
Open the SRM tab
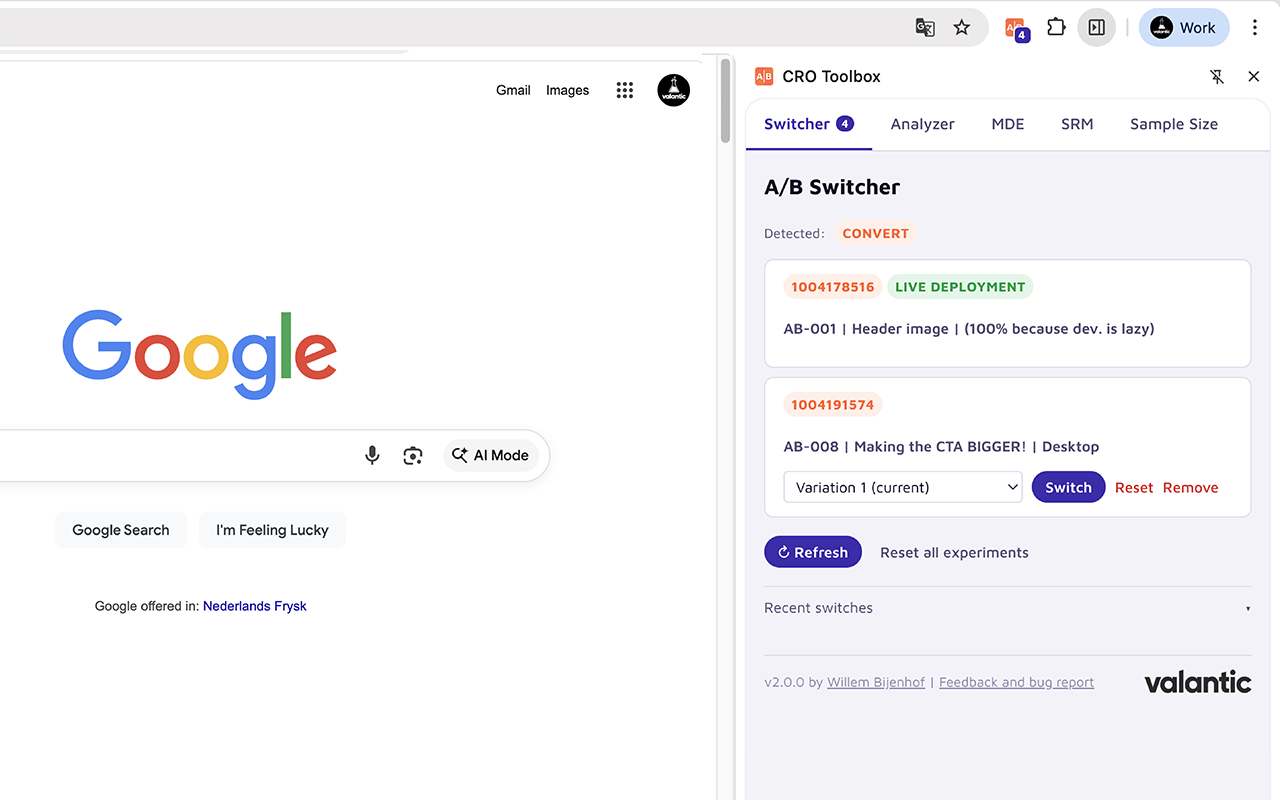tap(1077, 124)
